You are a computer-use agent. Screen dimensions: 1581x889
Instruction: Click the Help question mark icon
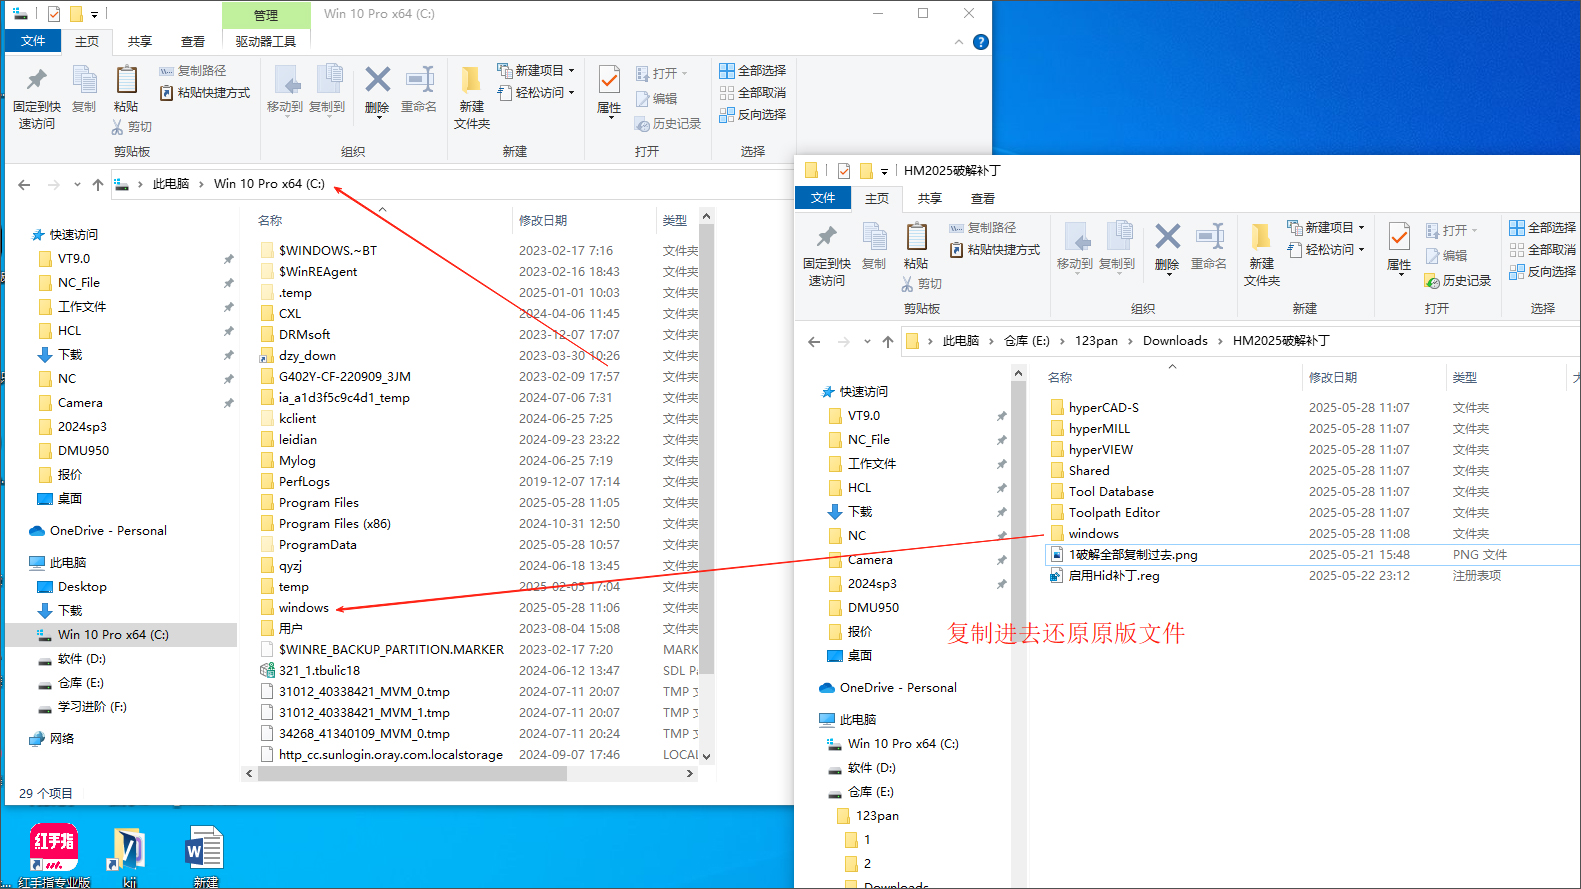pyautogui.click(x=981, y=42)
